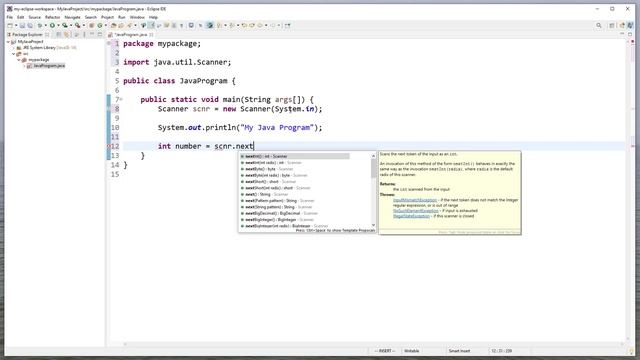Open the Help menu

pyautogui.click(x=153, y=17)
